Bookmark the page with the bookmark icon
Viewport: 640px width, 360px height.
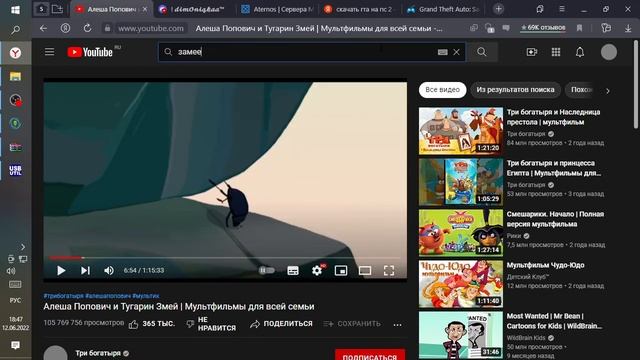click(x=579, y=28)
